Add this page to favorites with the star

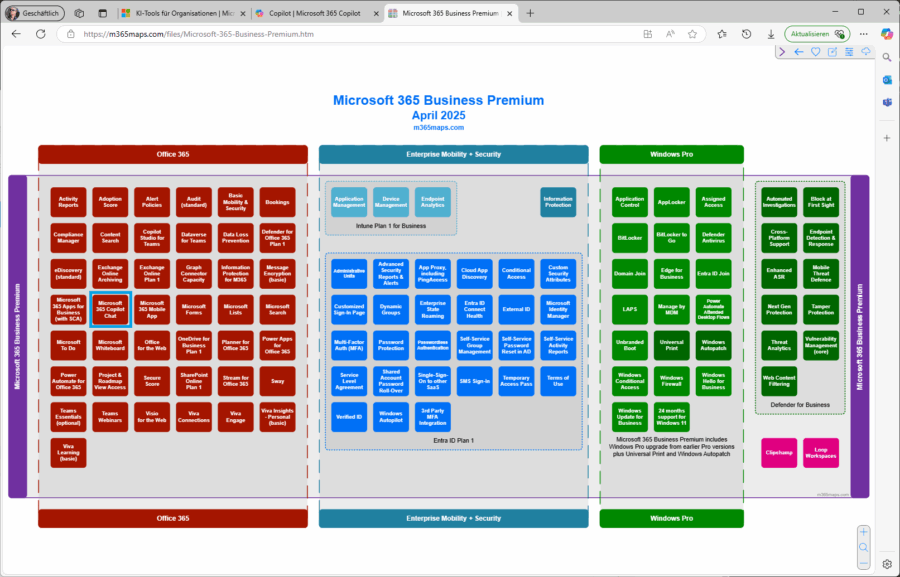coord(693,34)
